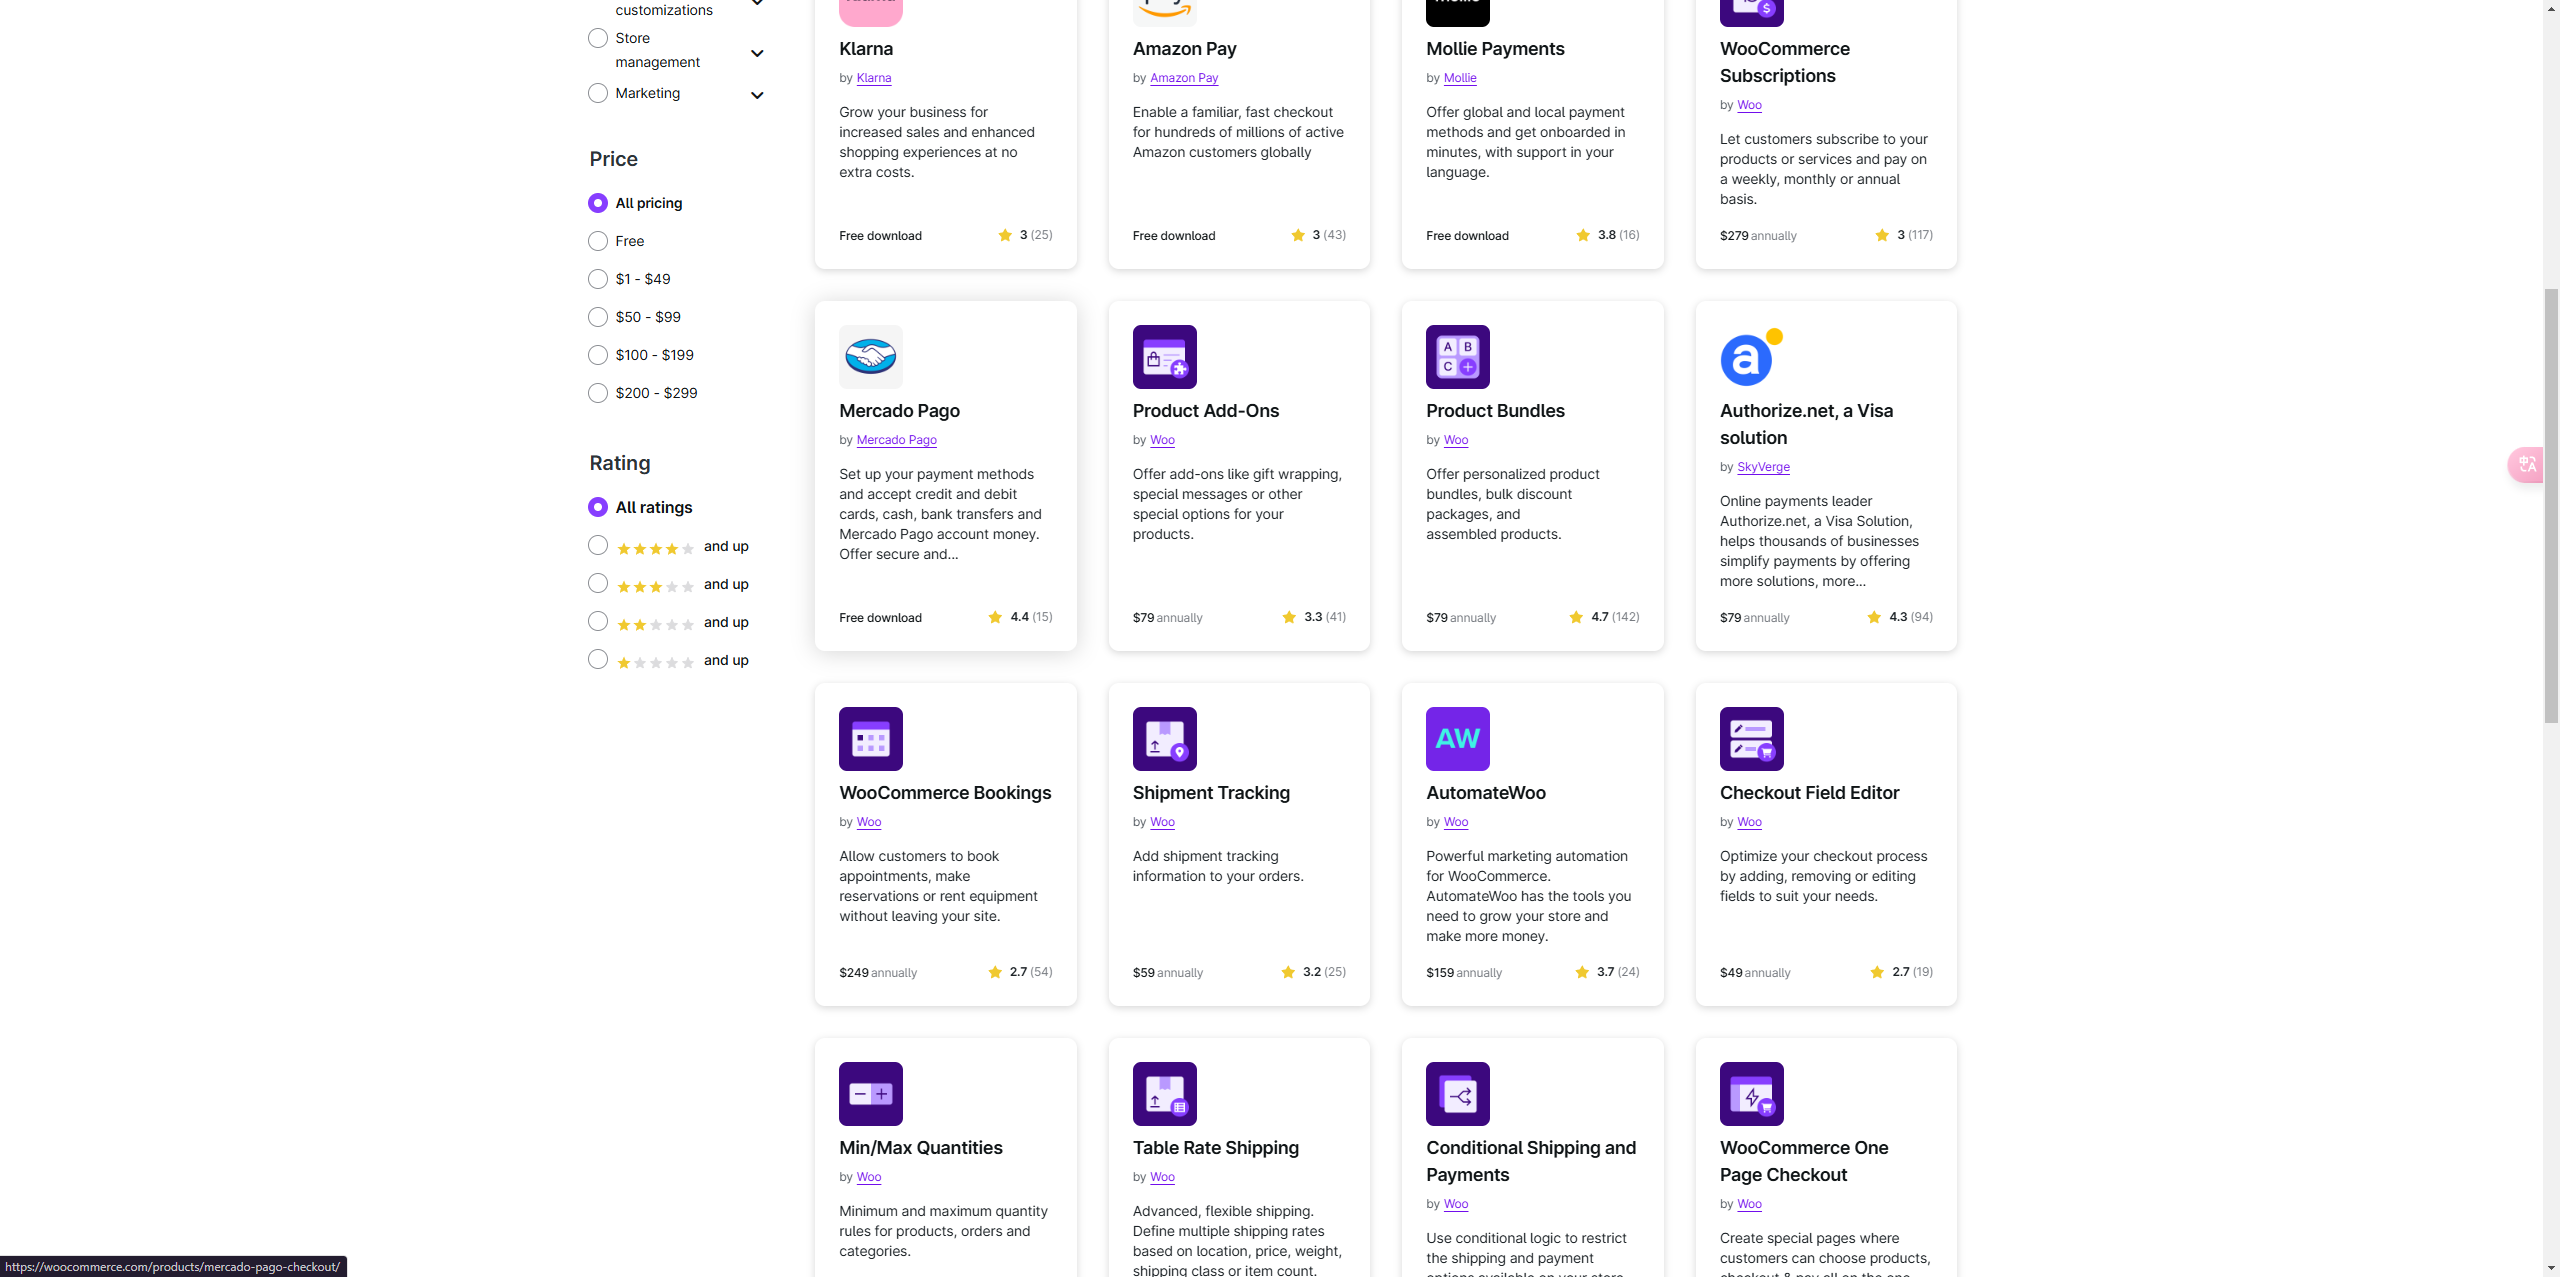Click the translate floating icon at right edge

point(2527,464)
